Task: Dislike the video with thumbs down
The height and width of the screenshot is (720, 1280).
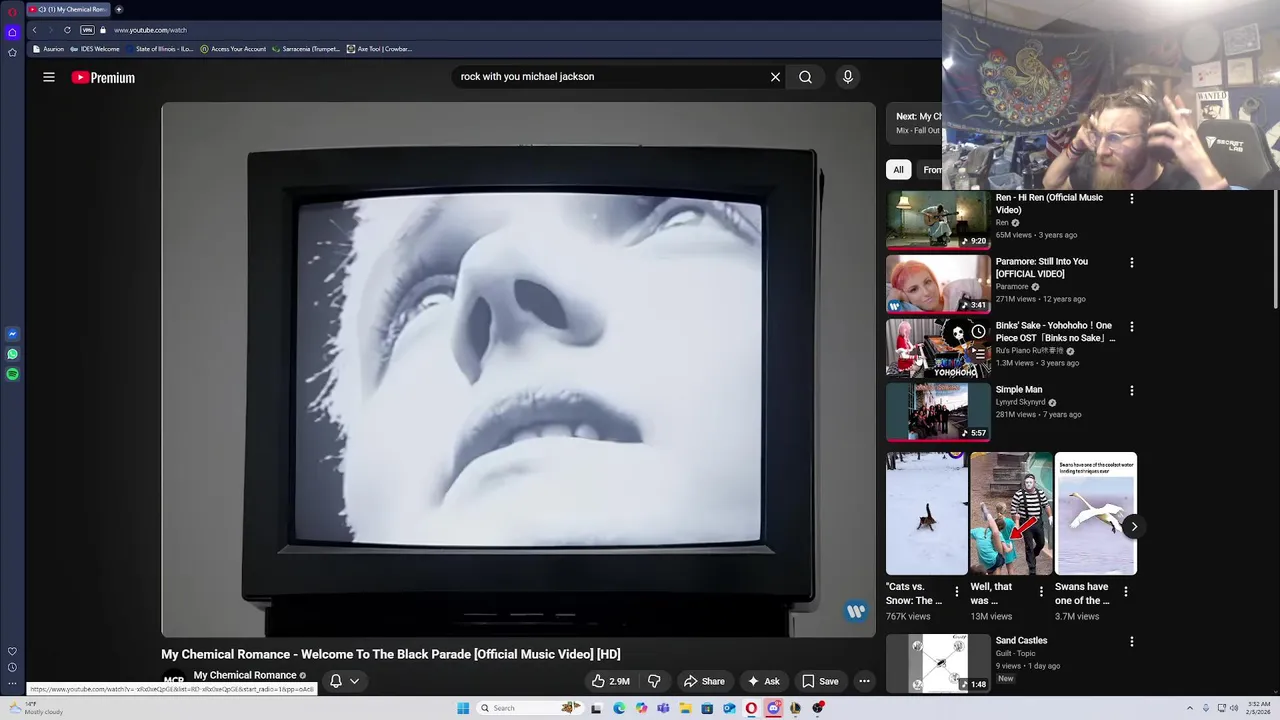Action: coord(654,681)
